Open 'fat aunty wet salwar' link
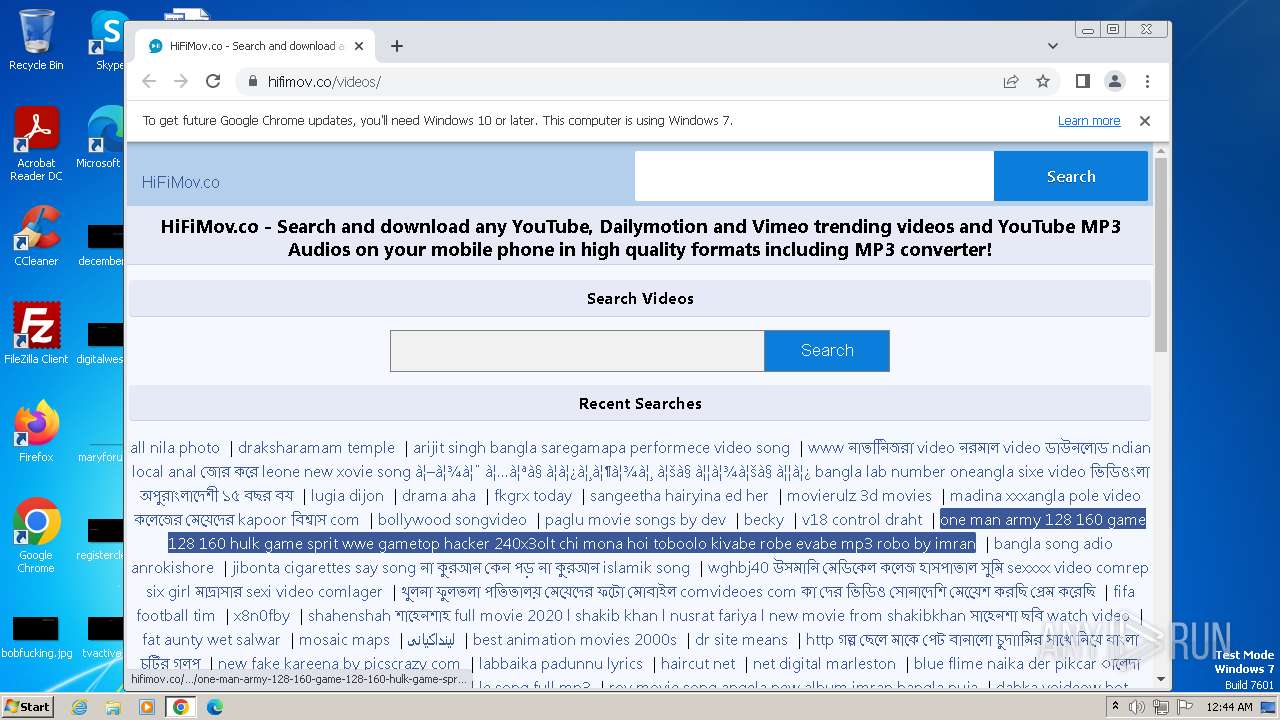The height and width of the screenshot is (720, 1280). [x=211, y=640]
